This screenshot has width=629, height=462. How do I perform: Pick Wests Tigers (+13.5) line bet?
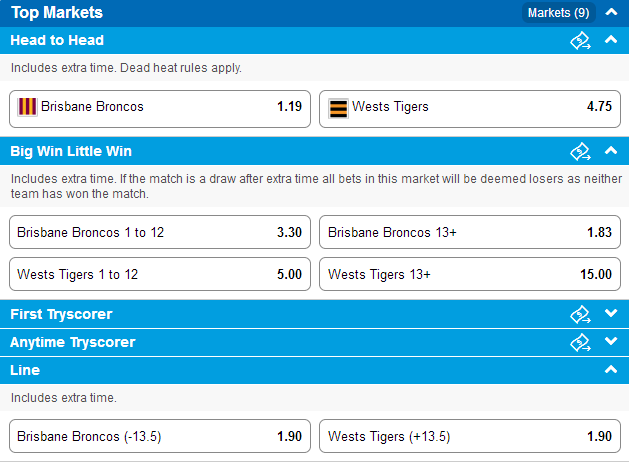(470, 436)
